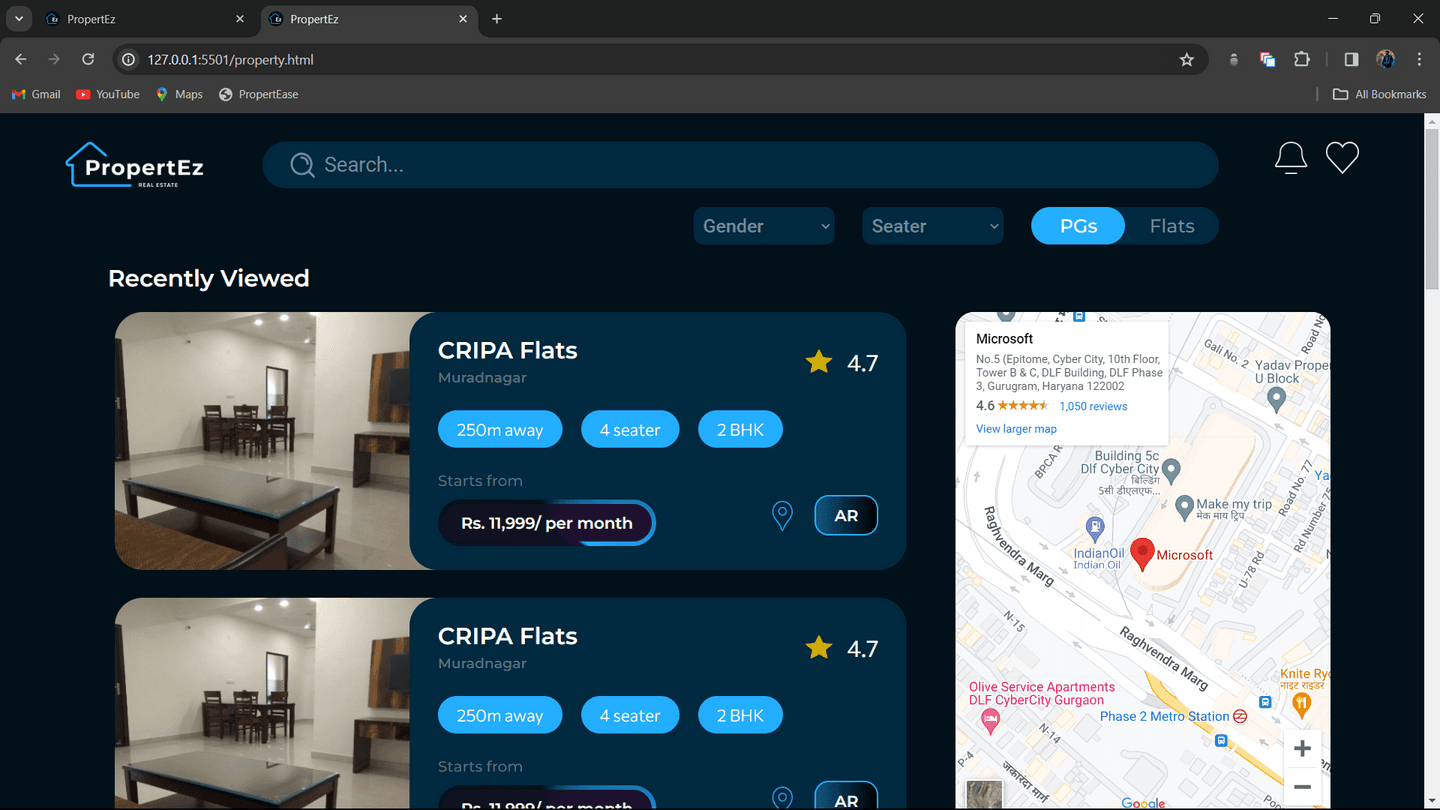Expand the Gender dropdown

[x=764, y=226]
